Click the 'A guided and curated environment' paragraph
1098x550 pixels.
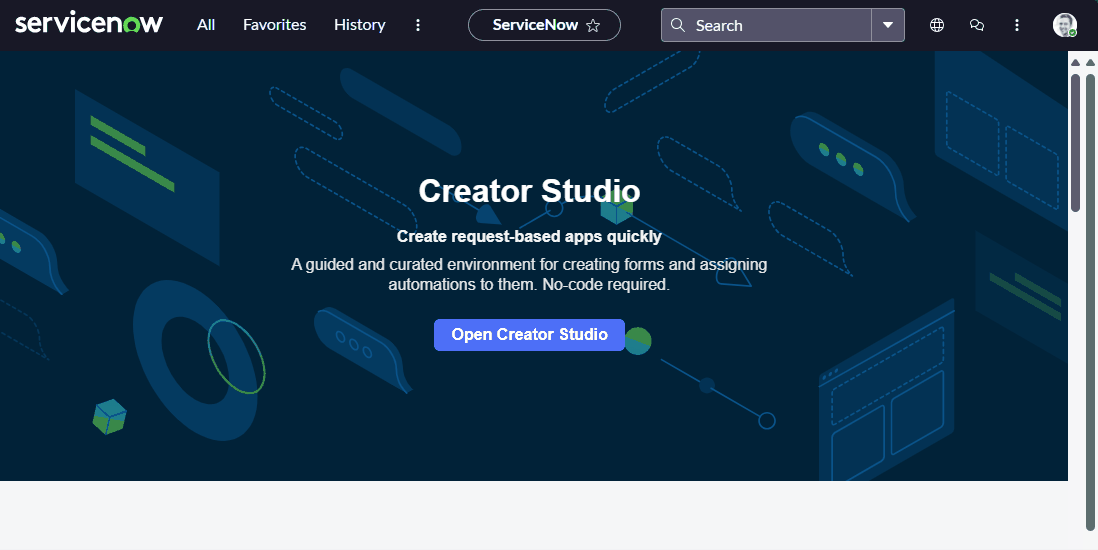click(529, 275)
